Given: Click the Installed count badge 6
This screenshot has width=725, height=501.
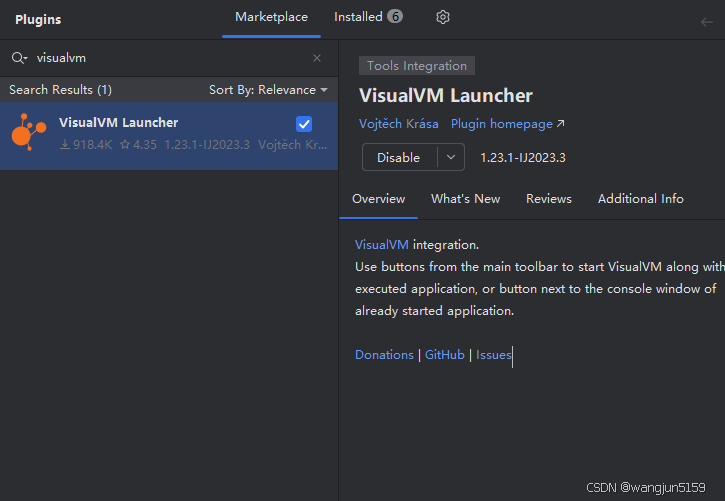Looking at the screenshot, I should click(x=395, y=17).
